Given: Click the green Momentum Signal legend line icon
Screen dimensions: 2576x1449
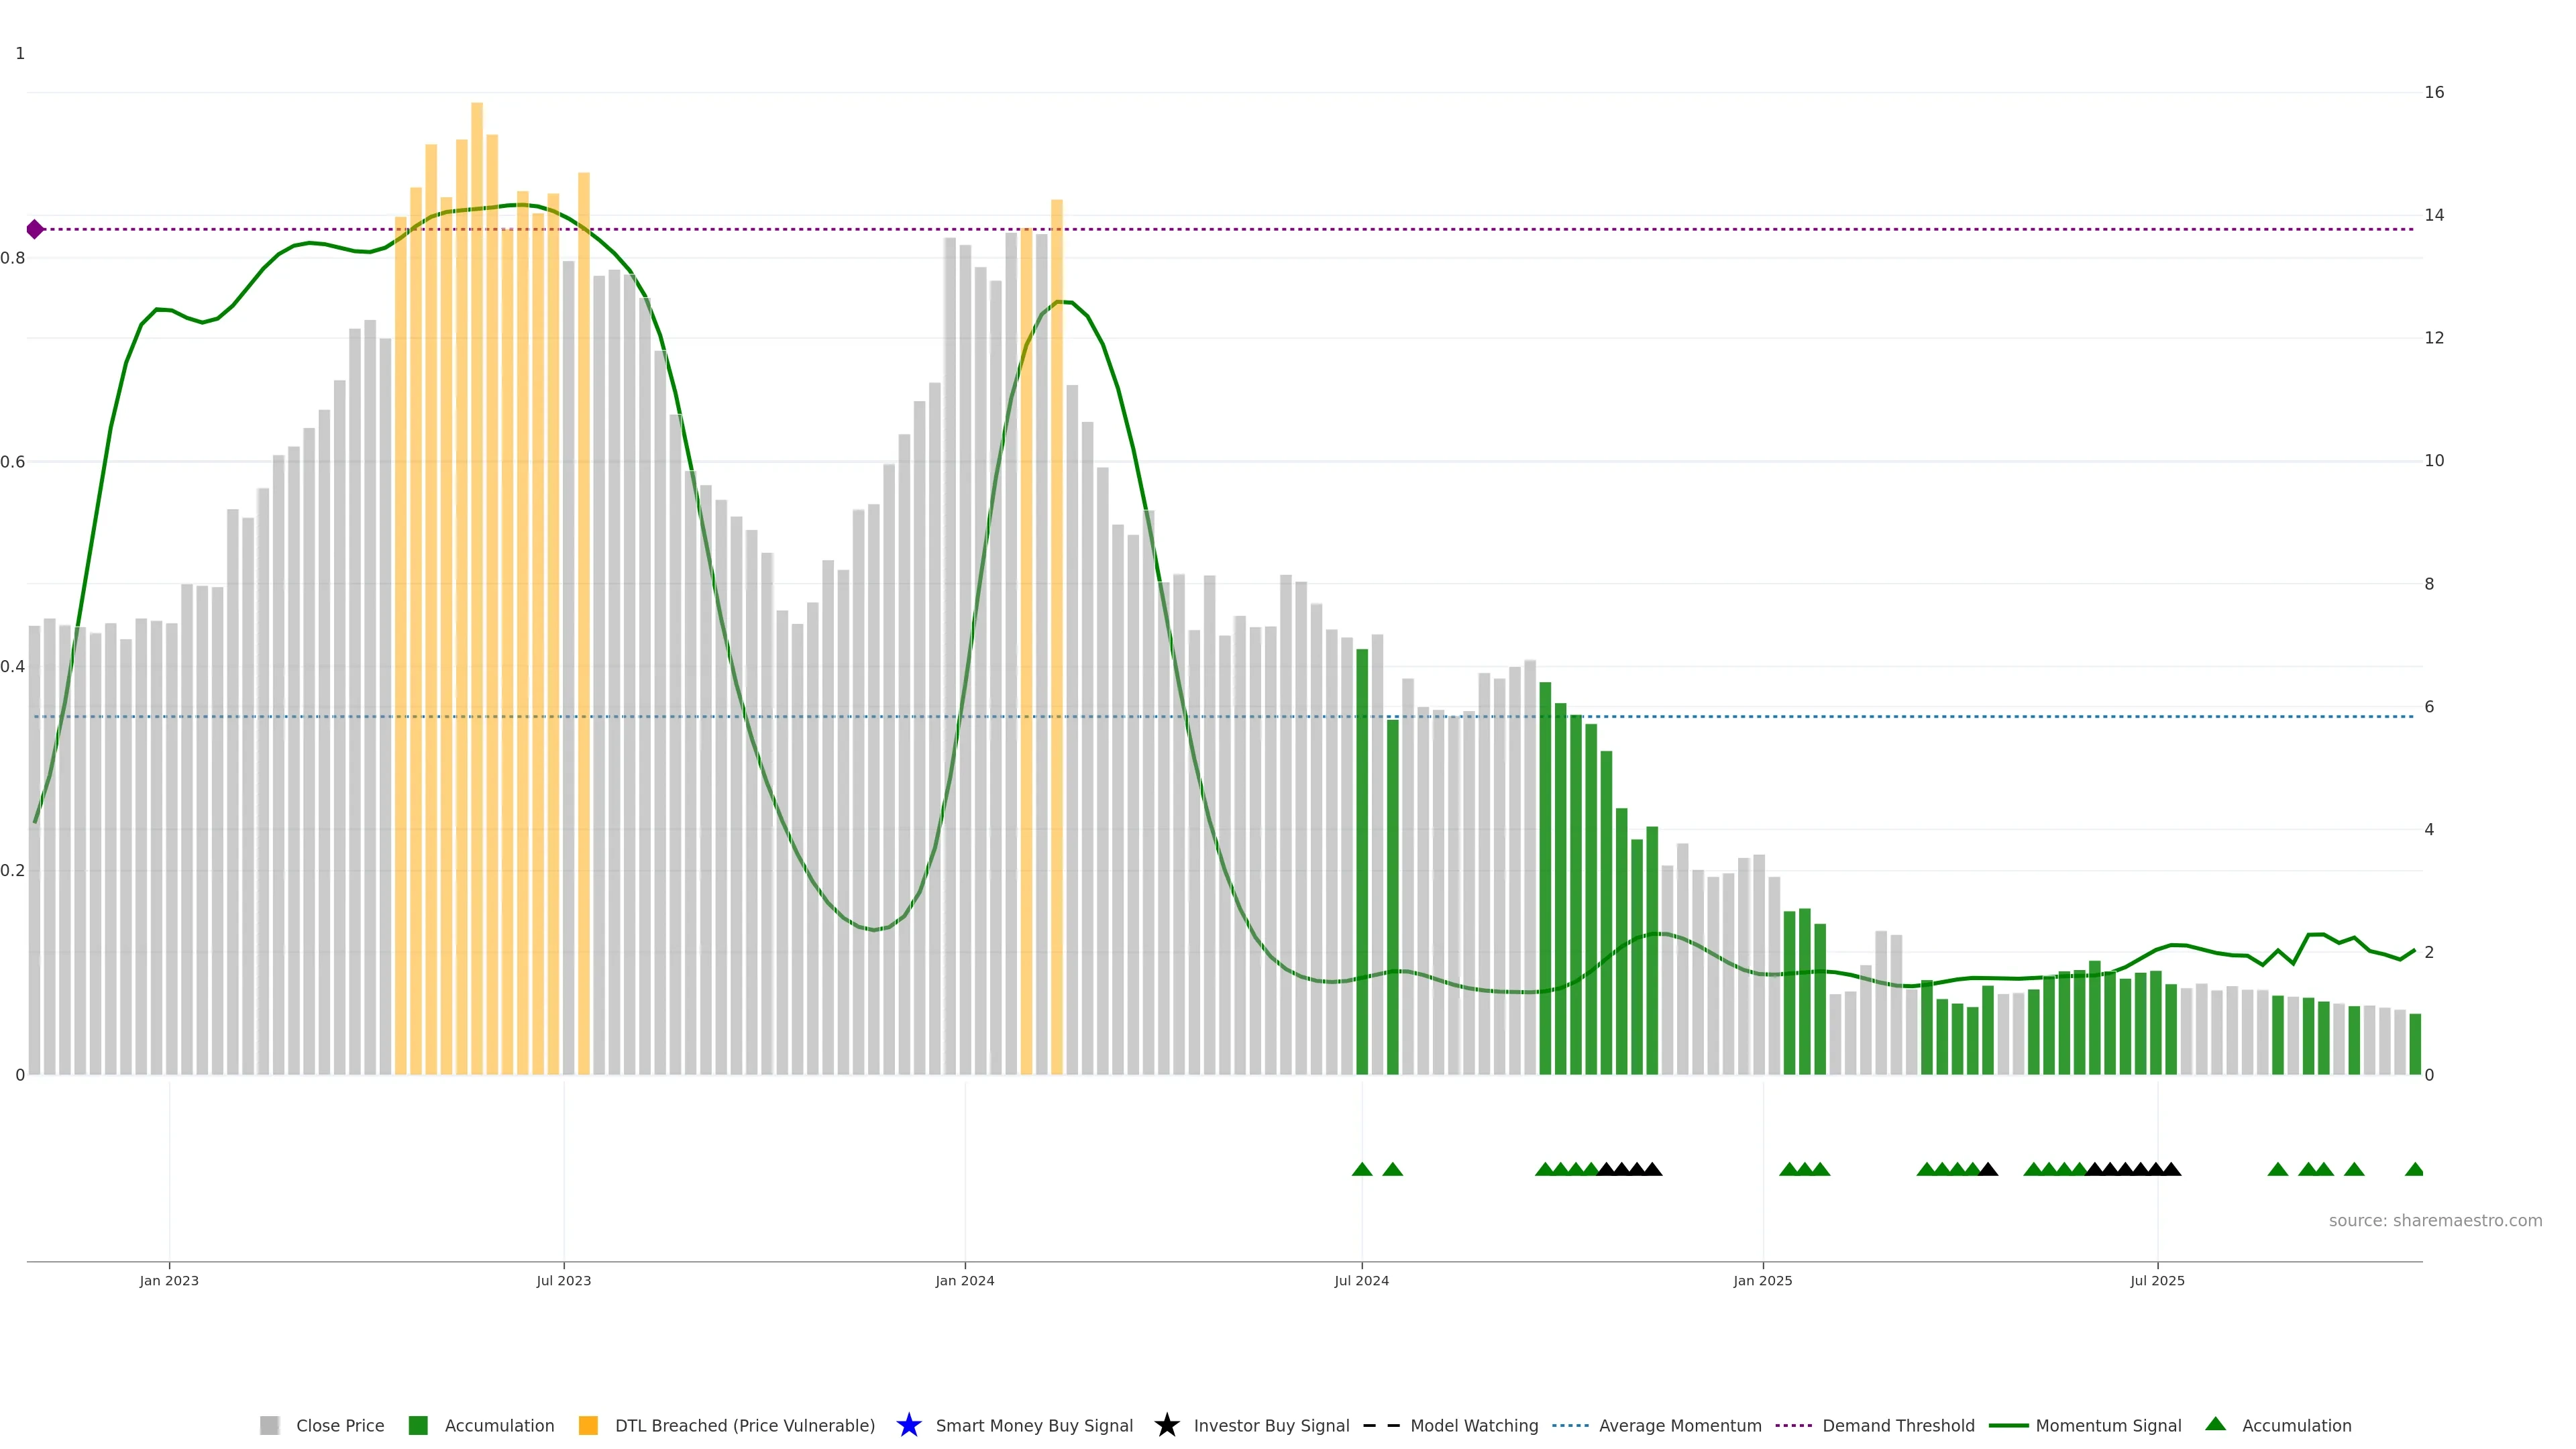Looking at the screenshot, I should tap(2008, 1425).
